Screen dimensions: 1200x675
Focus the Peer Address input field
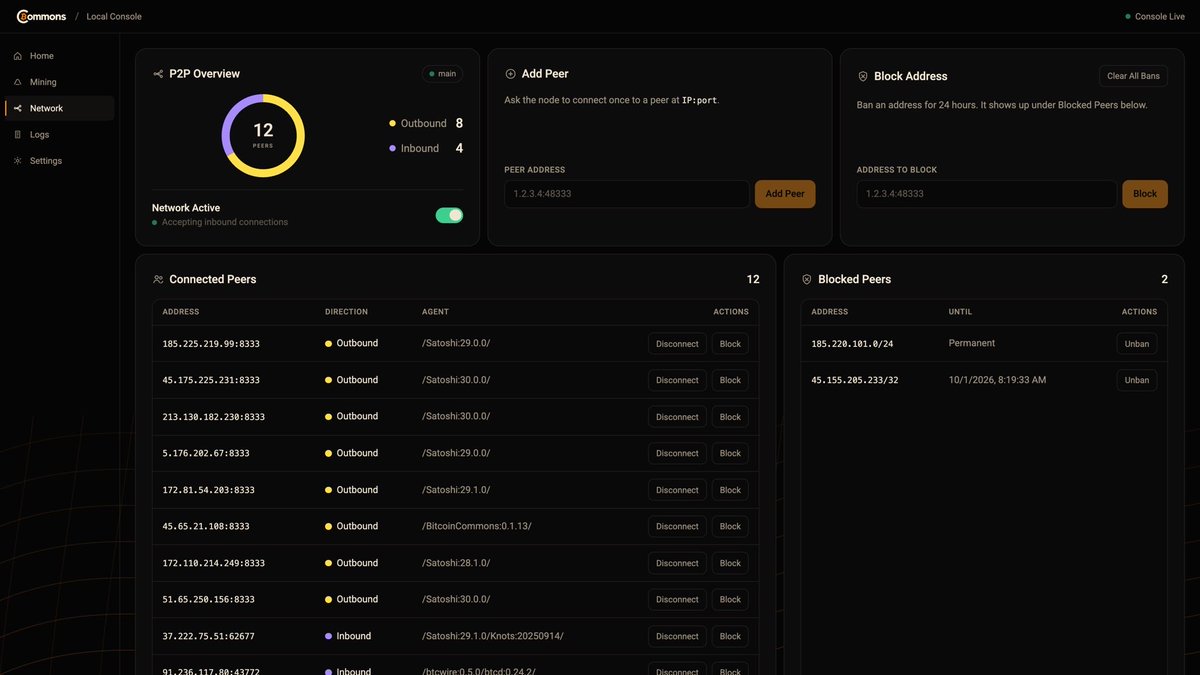627,194
